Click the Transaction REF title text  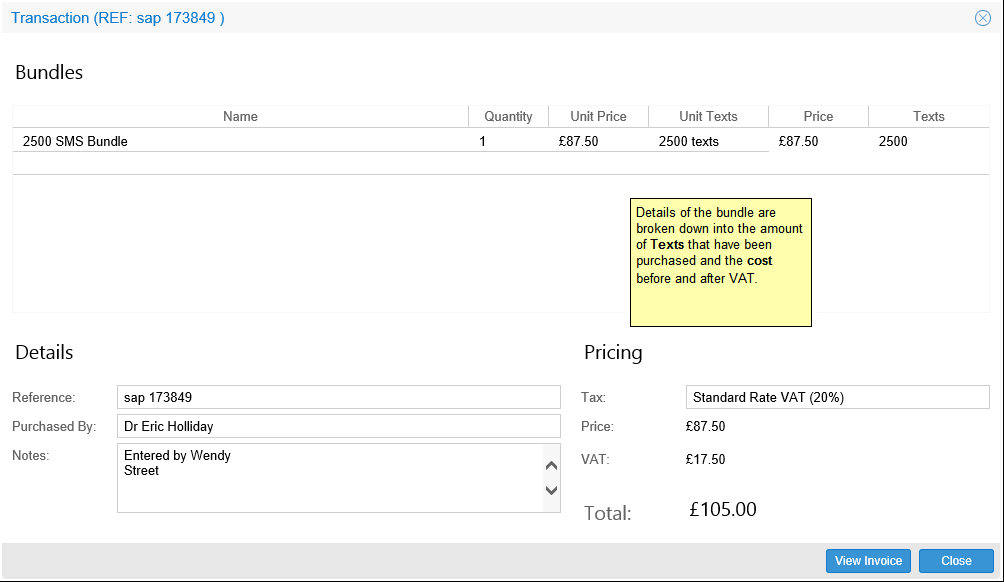click(x=117, y=18)
